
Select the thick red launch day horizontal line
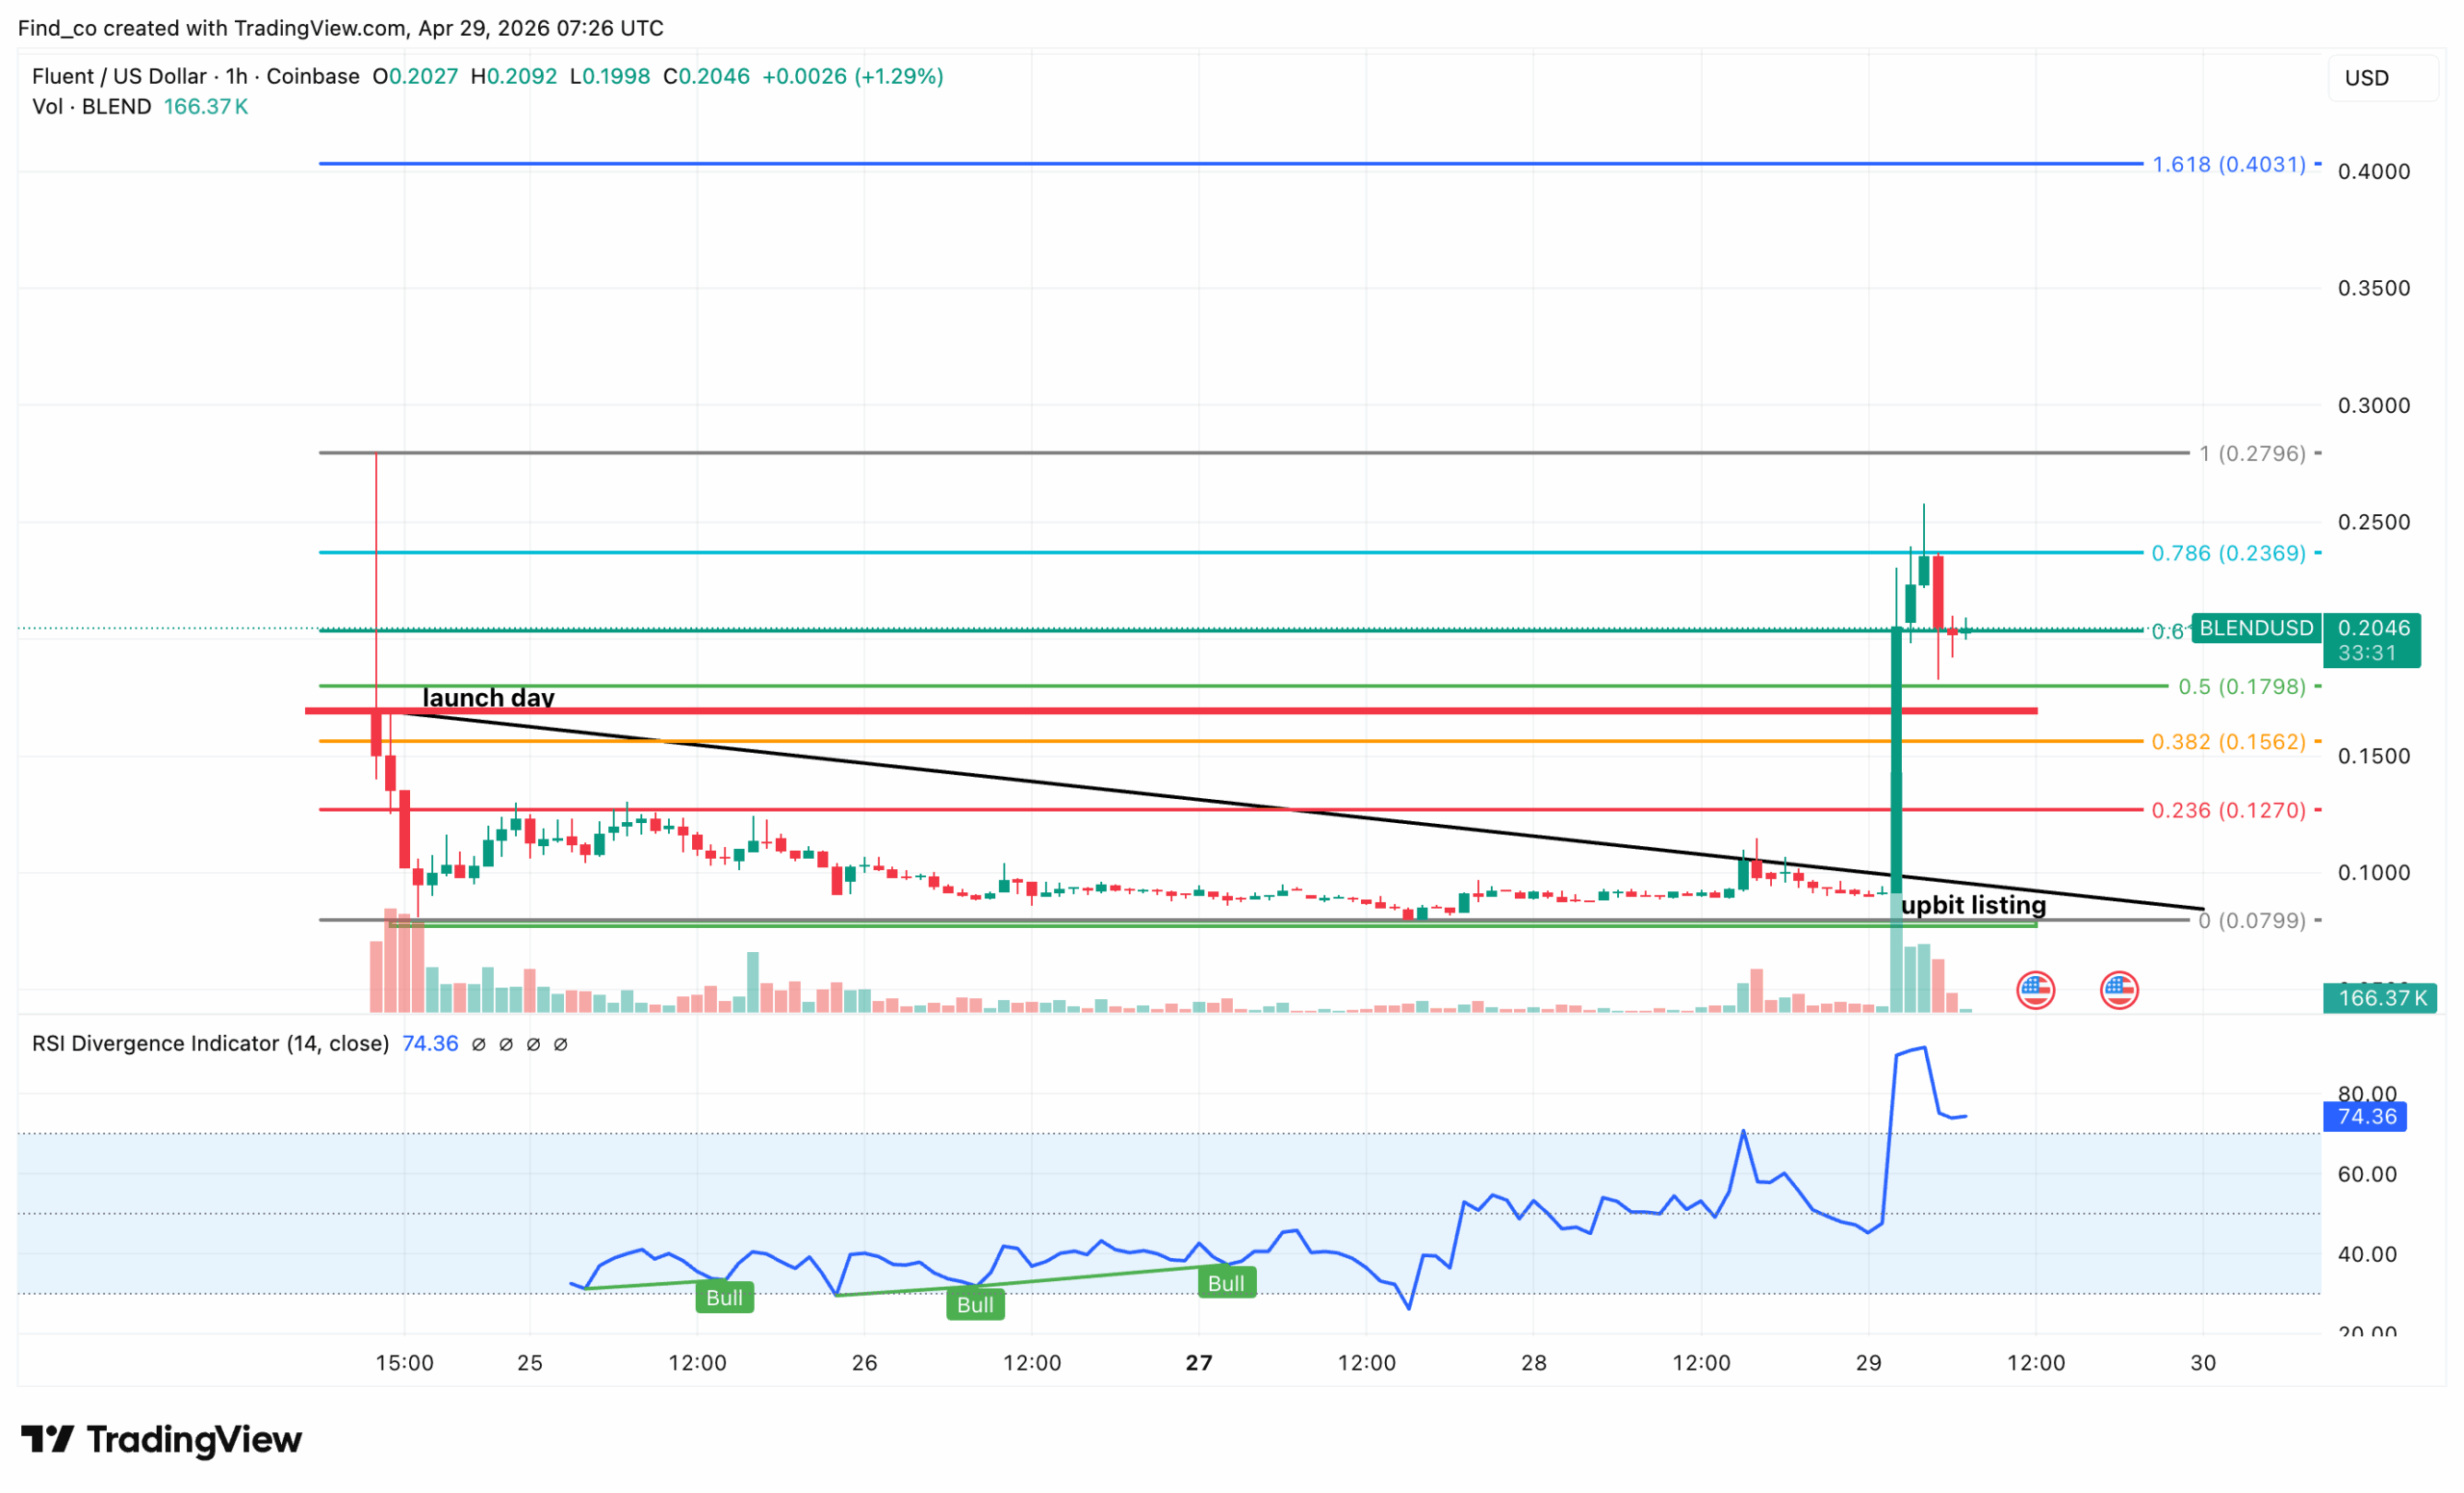point(1171,711)
